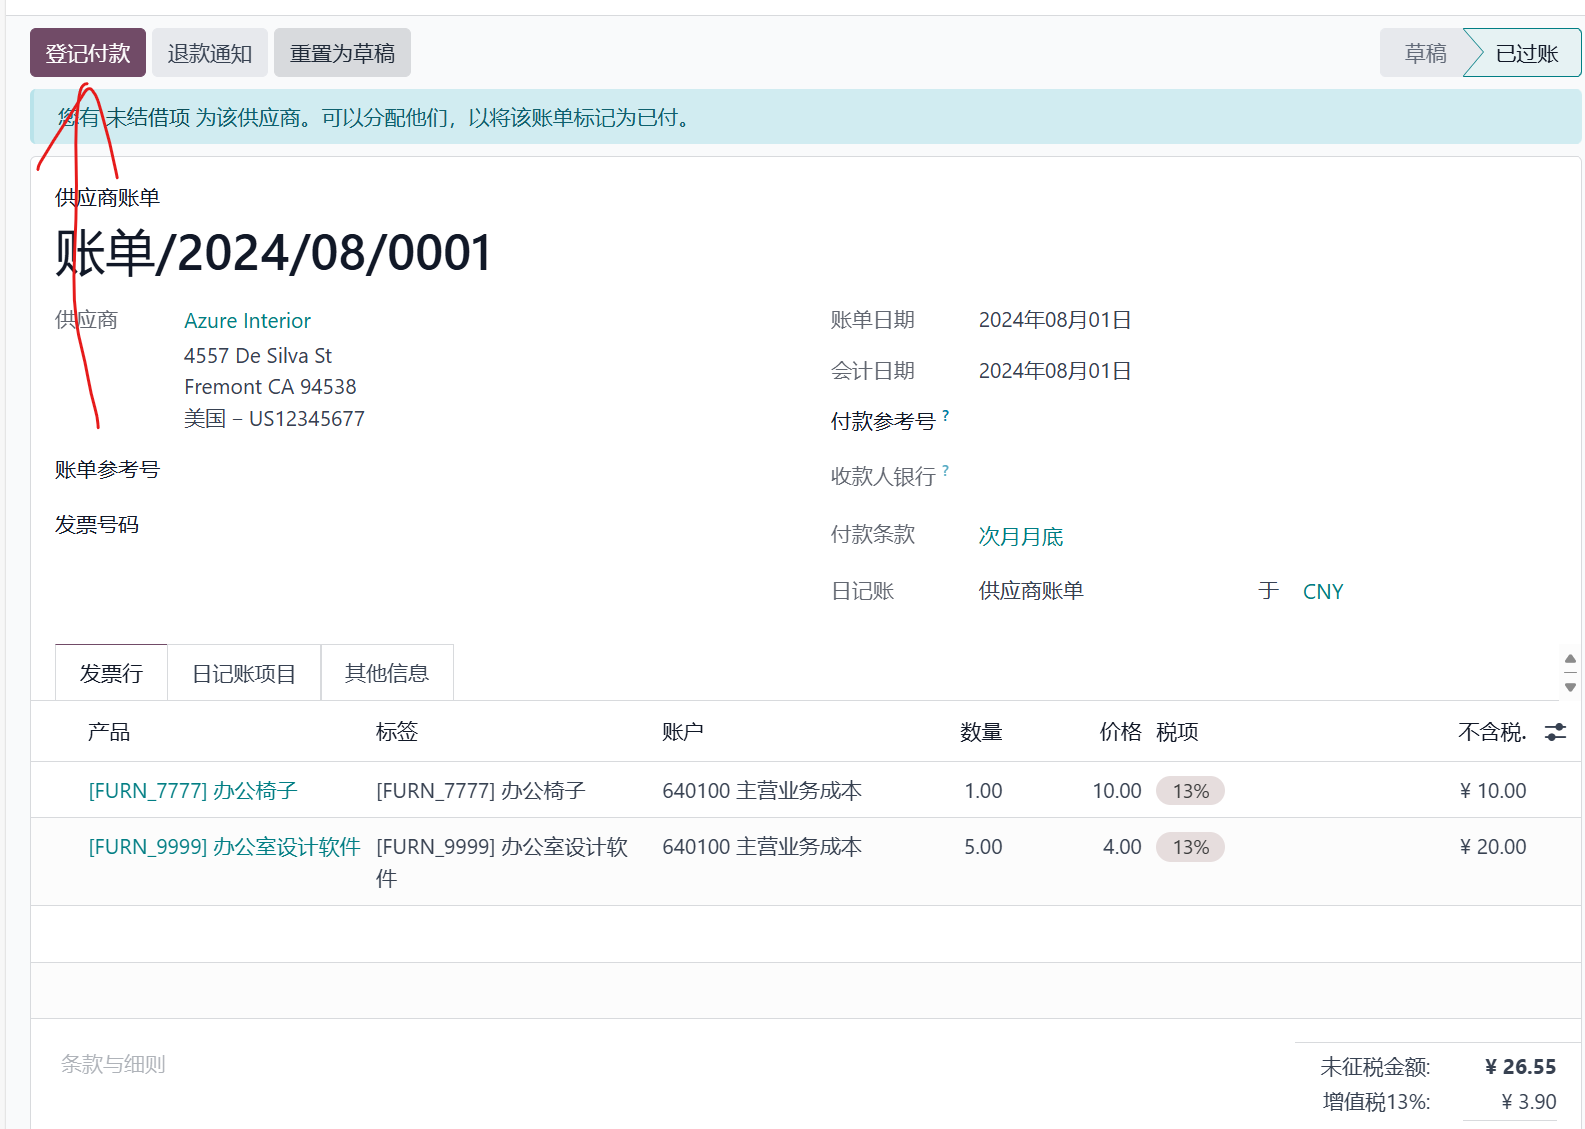
Task: Switch to the 发票行 tab
Action: coord(111,674)
